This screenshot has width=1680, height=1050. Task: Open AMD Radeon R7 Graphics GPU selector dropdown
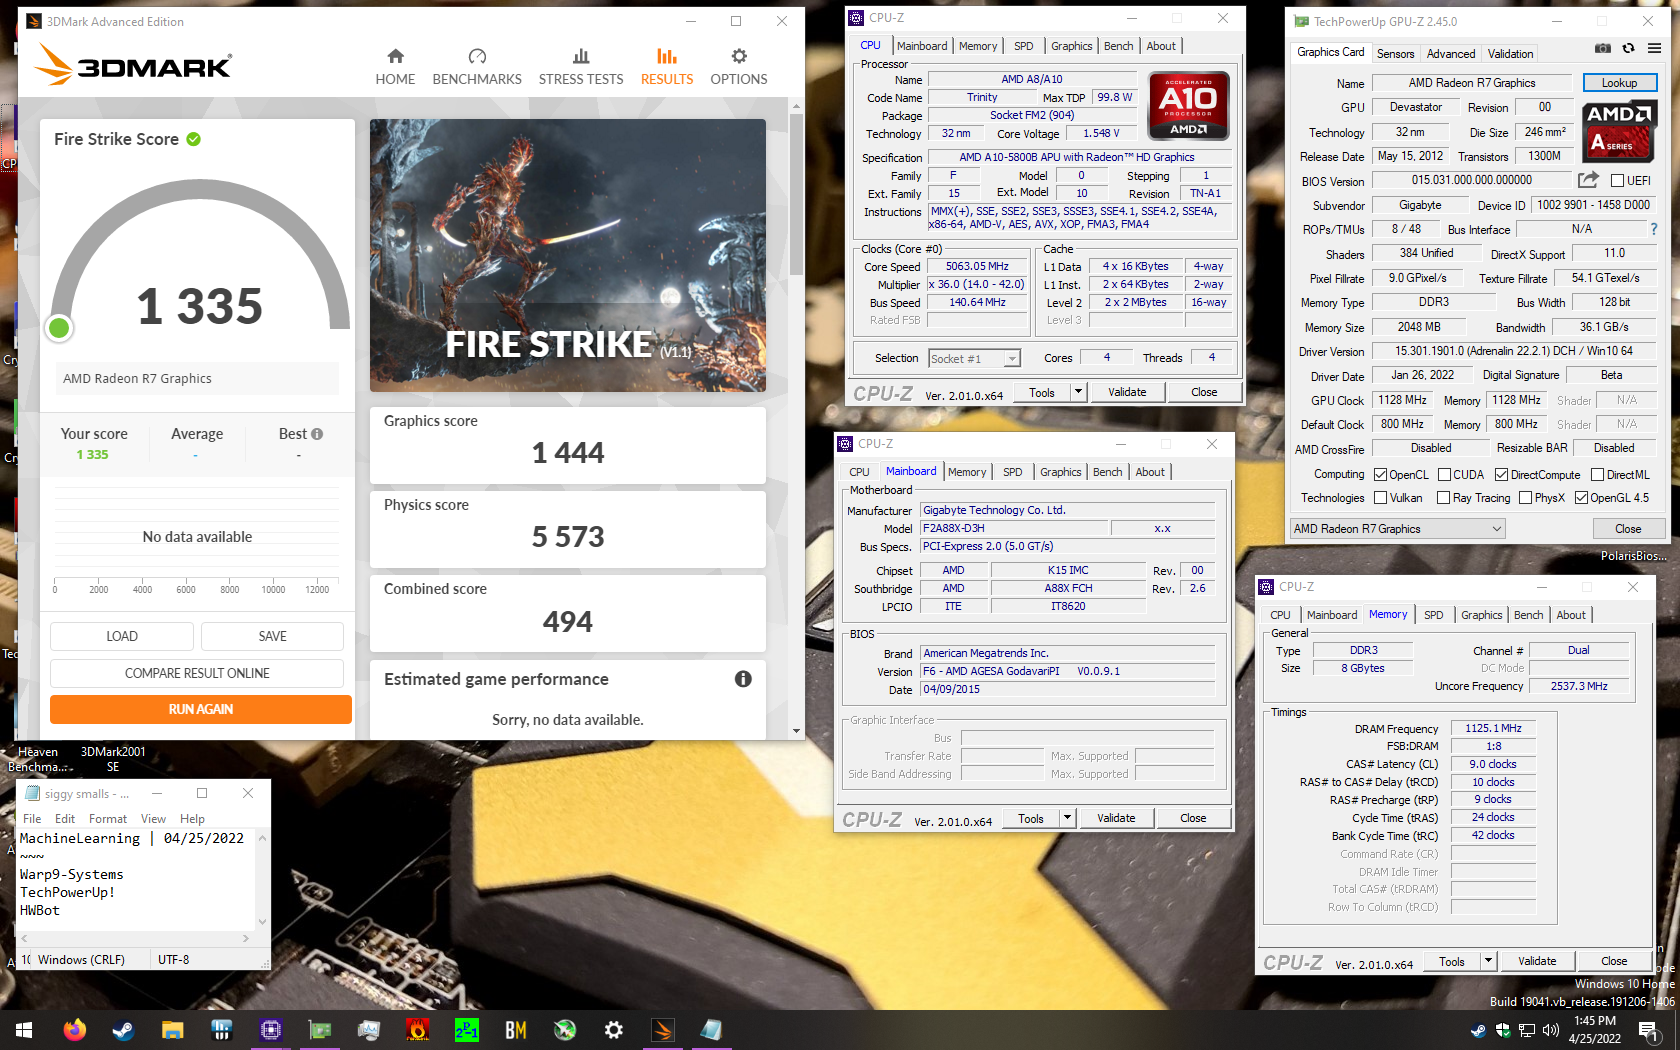tap(1397, 529)
